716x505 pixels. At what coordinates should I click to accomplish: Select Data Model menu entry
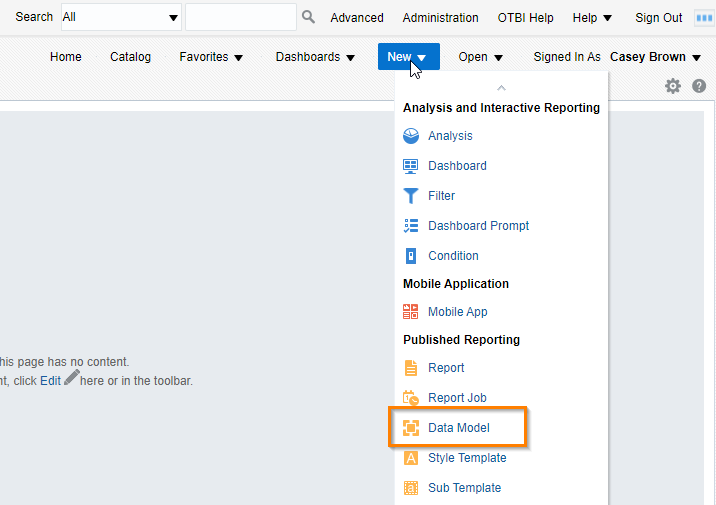[458, 428]
